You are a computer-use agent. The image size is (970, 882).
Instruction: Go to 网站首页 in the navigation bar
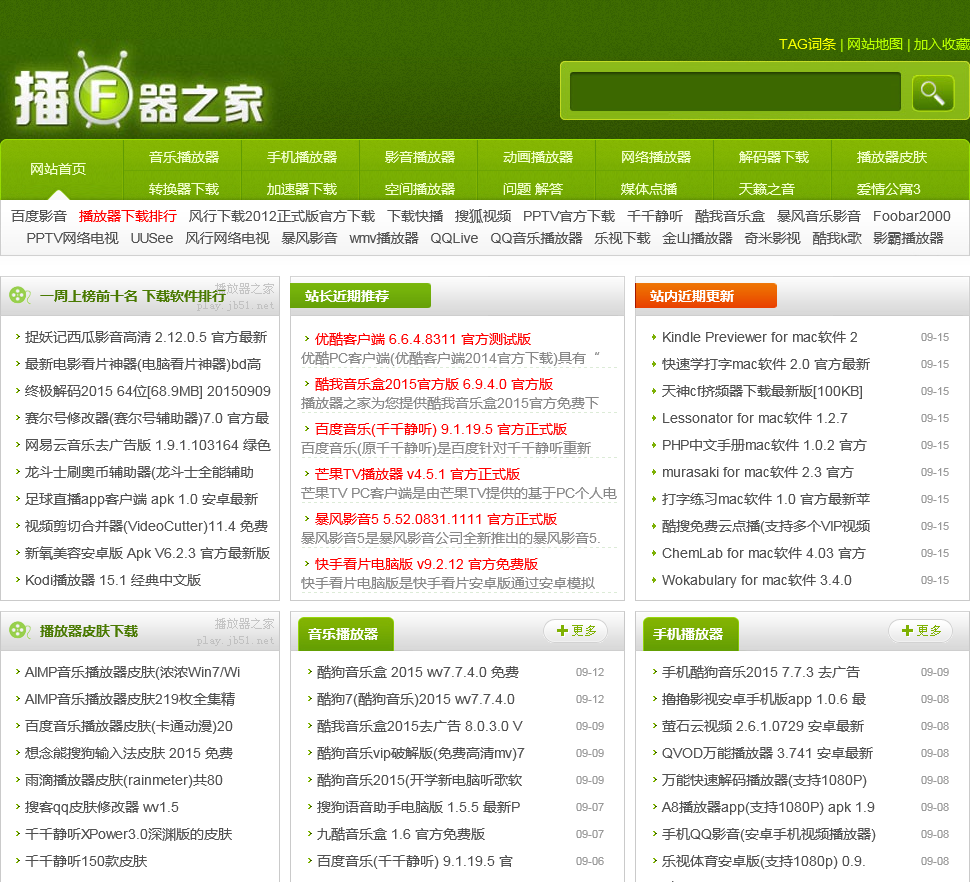point(58,169)
